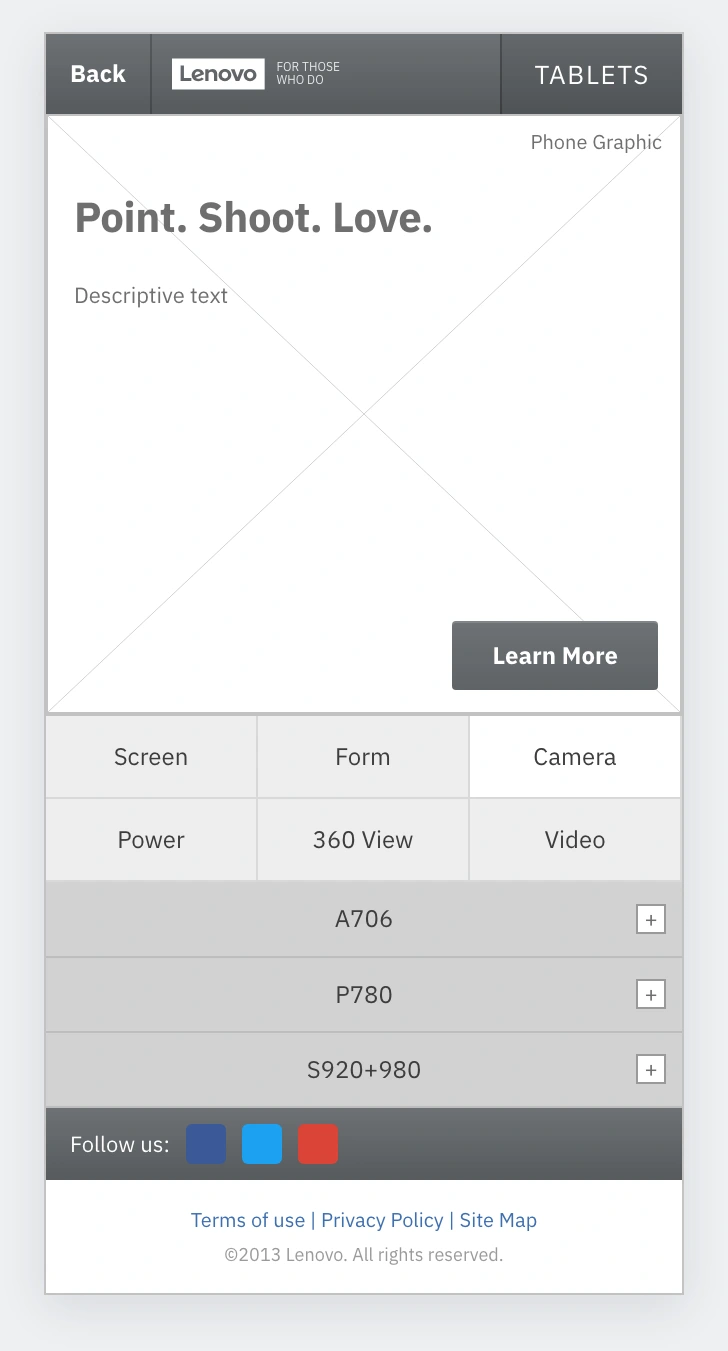
Task: Expand the P780 section plus icon
Action: click(x=651, y=994)
